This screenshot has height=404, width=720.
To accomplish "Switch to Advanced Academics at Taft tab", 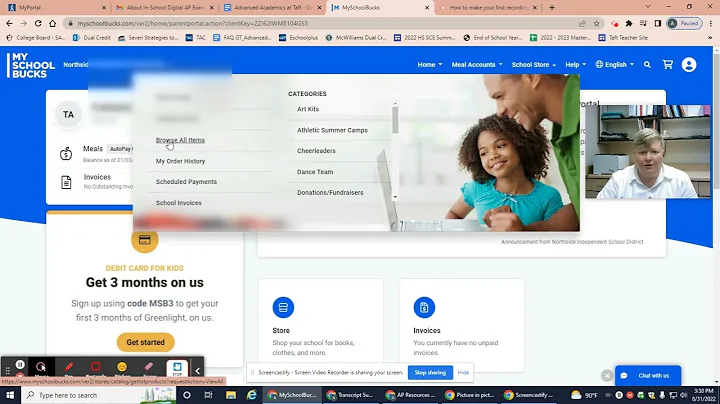I will [x=273, y=7].
